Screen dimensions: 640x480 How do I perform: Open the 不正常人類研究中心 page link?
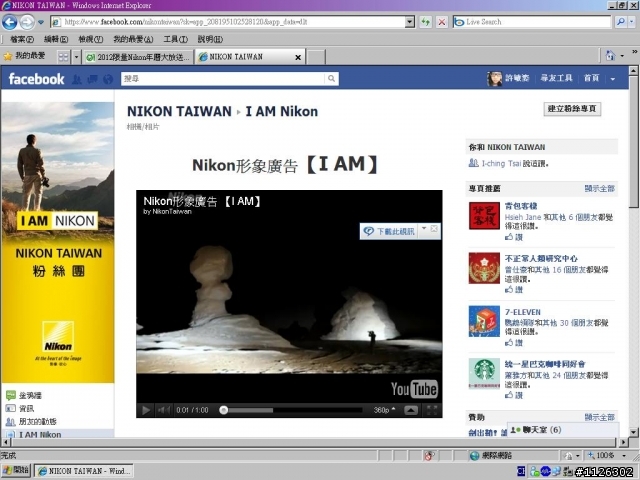(x=541, y=258)
